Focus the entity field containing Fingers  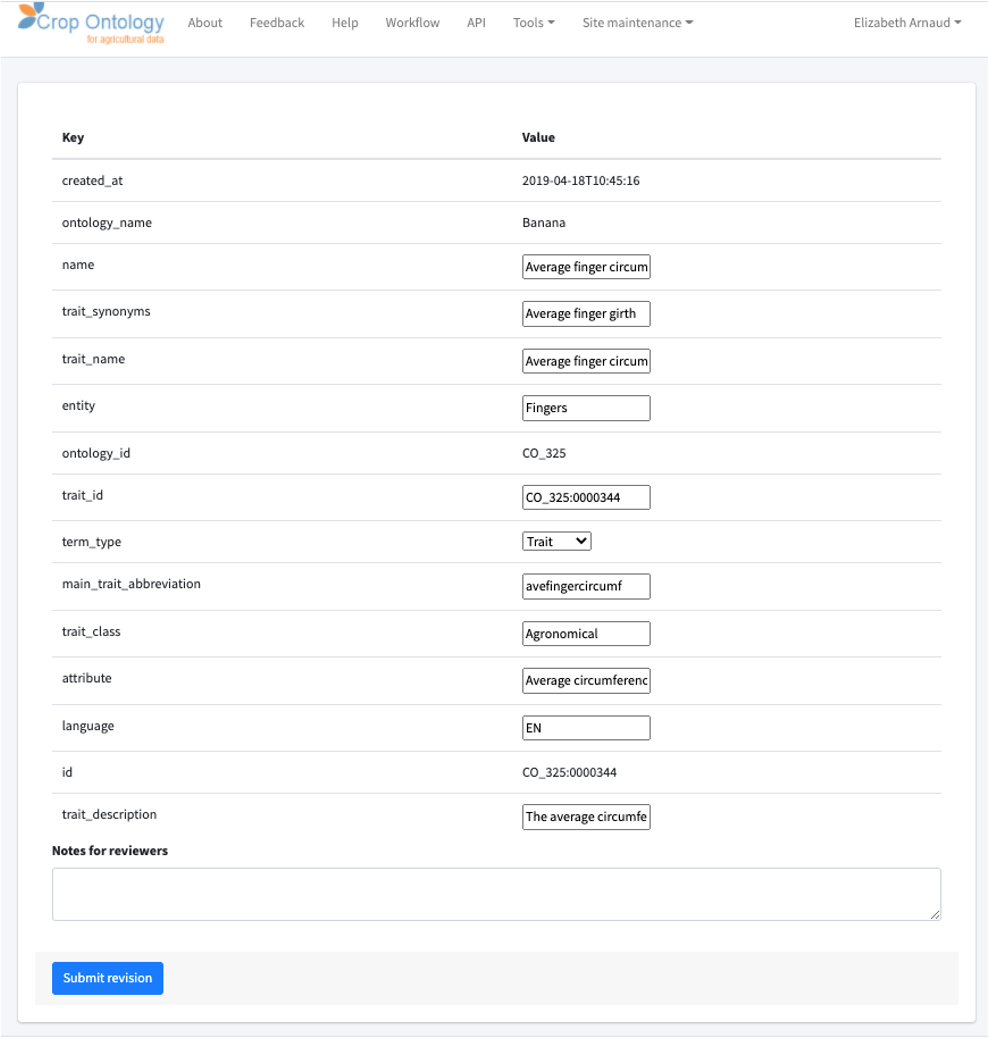586,408
